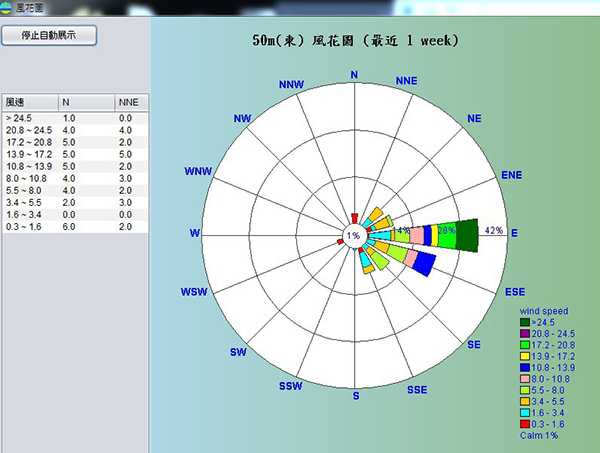Select the '10.8 ~ 13.9' table row
The height and width of the screenshot is (453, 600).
[30, 166]
